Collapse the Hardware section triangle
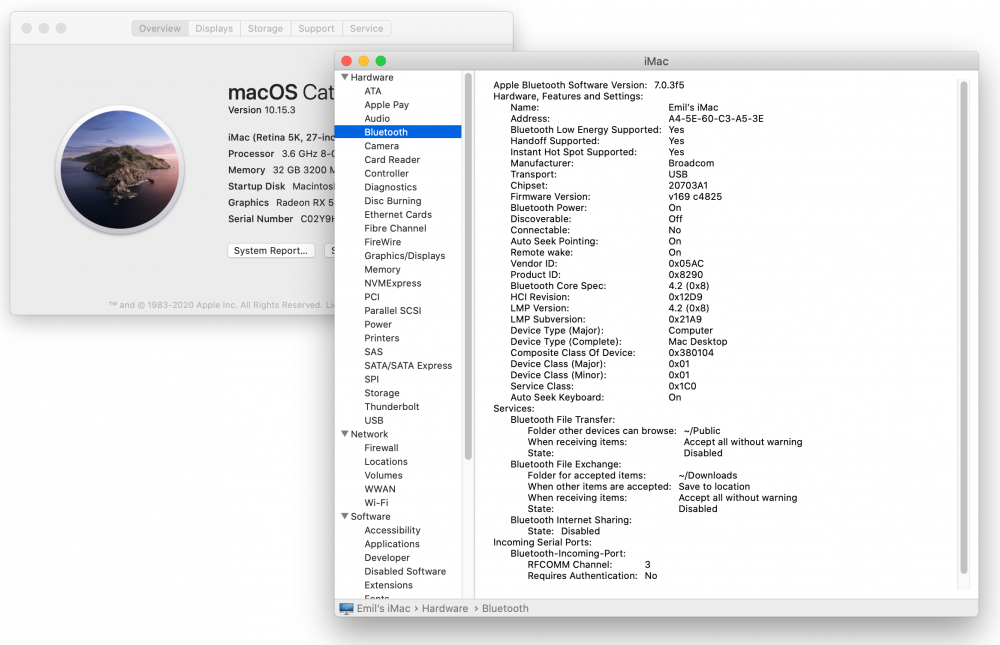The image size is (1000, 645). [x=344, y=77]
